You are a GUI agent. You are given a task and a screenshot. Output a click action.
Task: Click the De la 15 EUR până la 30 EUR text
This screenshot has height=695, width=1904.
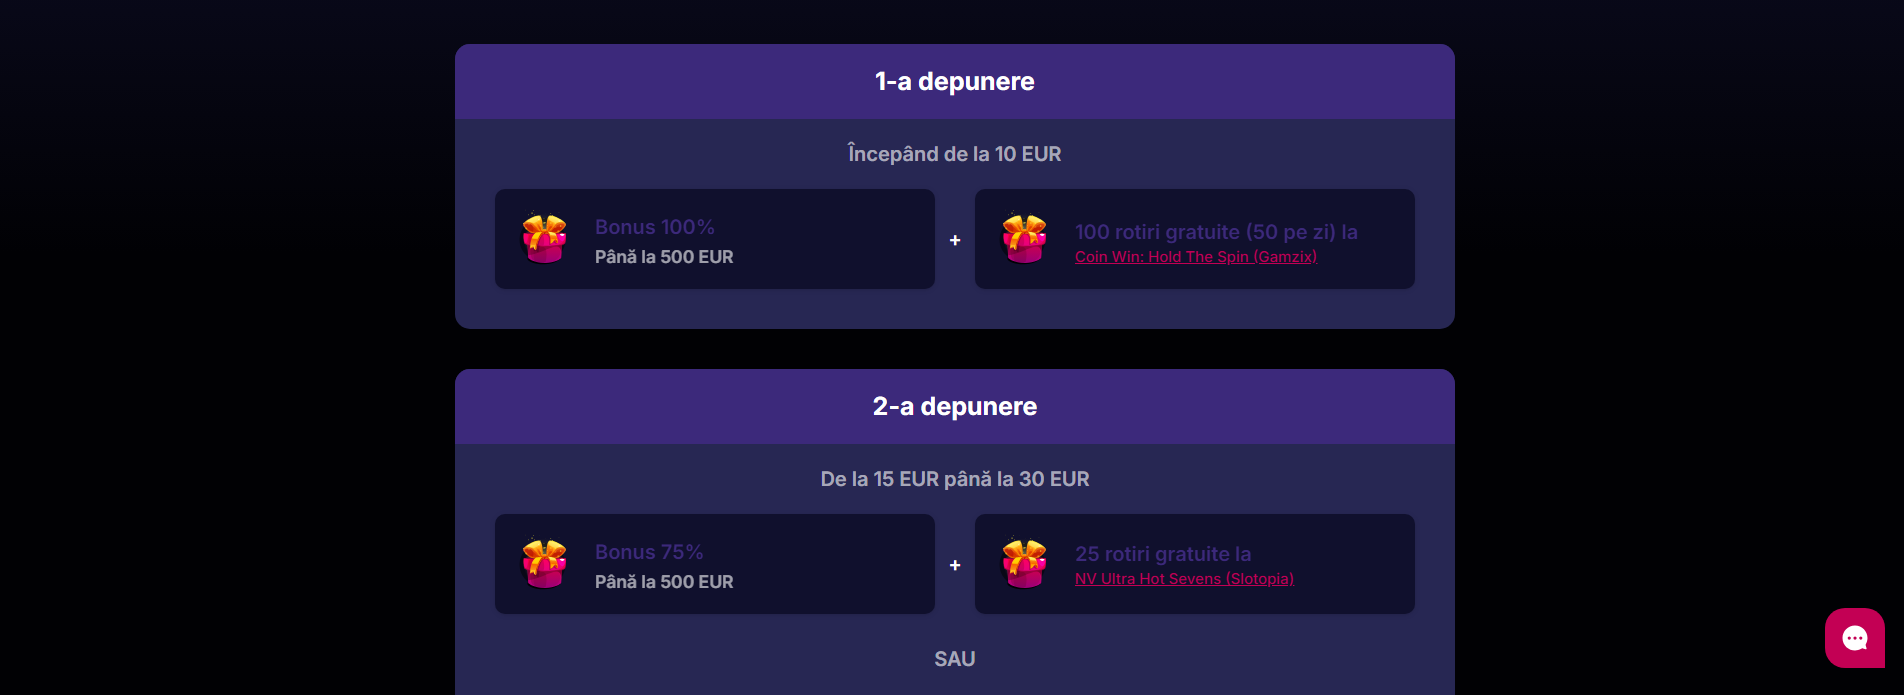point(953,479)
